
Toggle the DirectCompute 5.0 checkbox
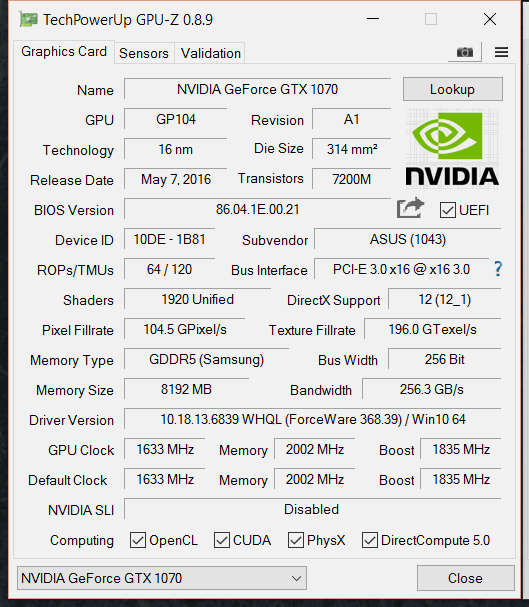(370, 540)
